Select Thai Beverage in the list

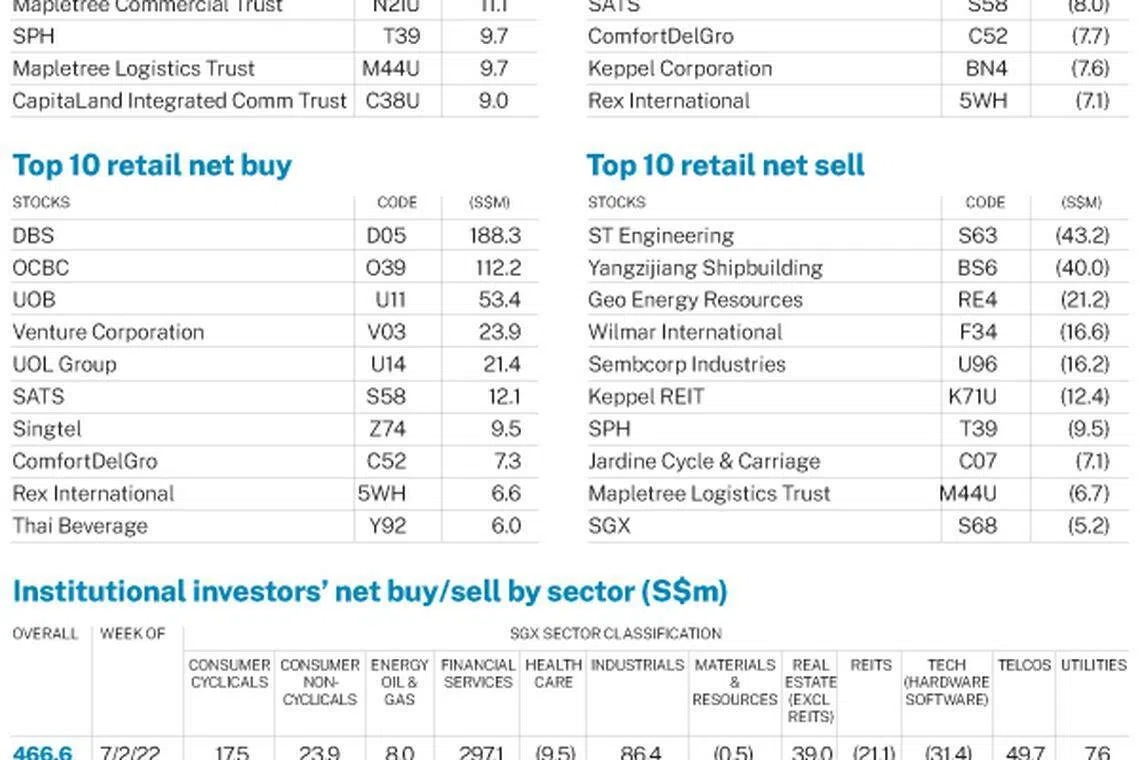pos(80,526)
